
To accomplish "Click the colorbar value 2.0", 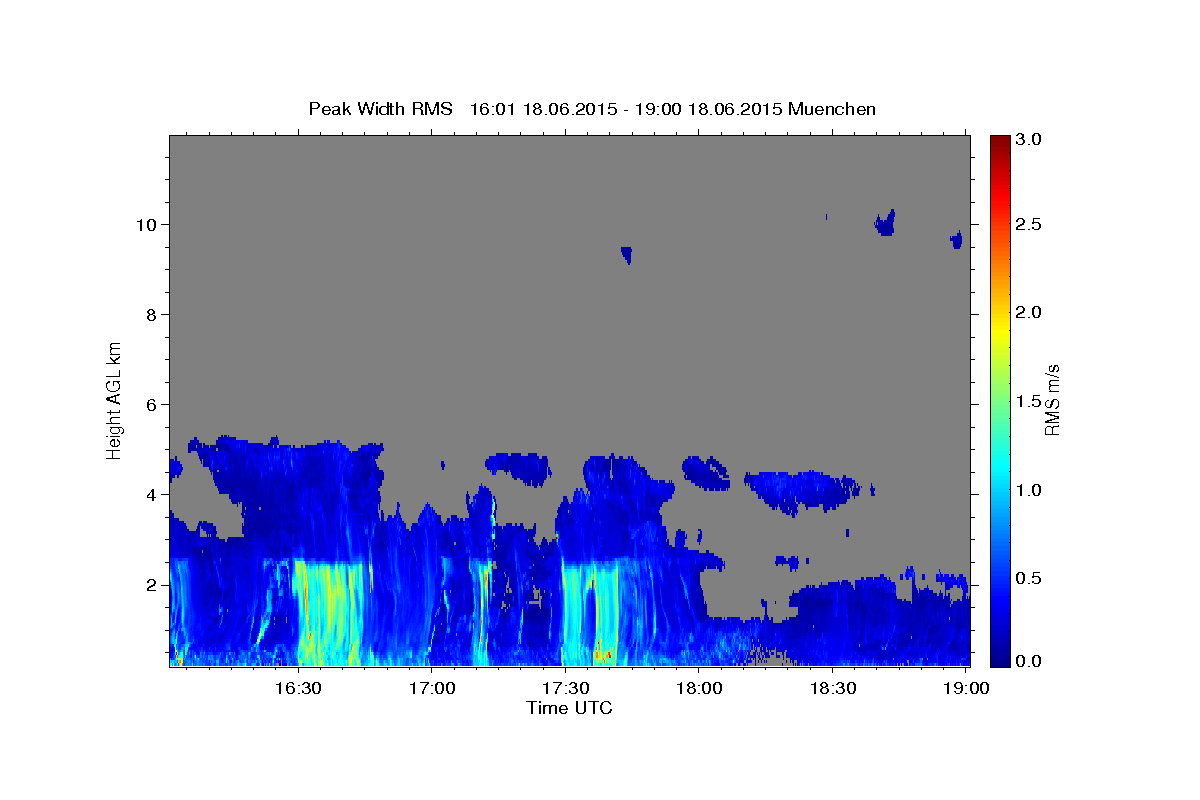I will [1031, 312].
